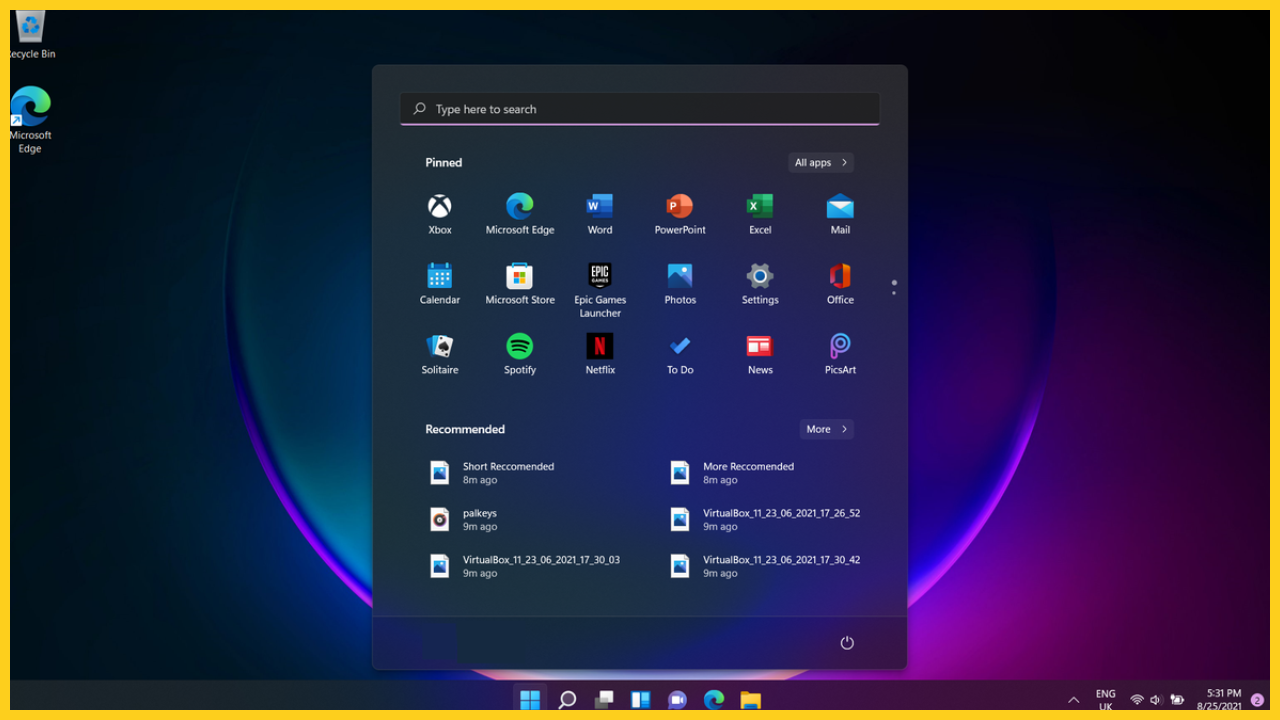Open VirtualBox_11_23_06_2021_17_30_42 recommended file

pos(764,566)
